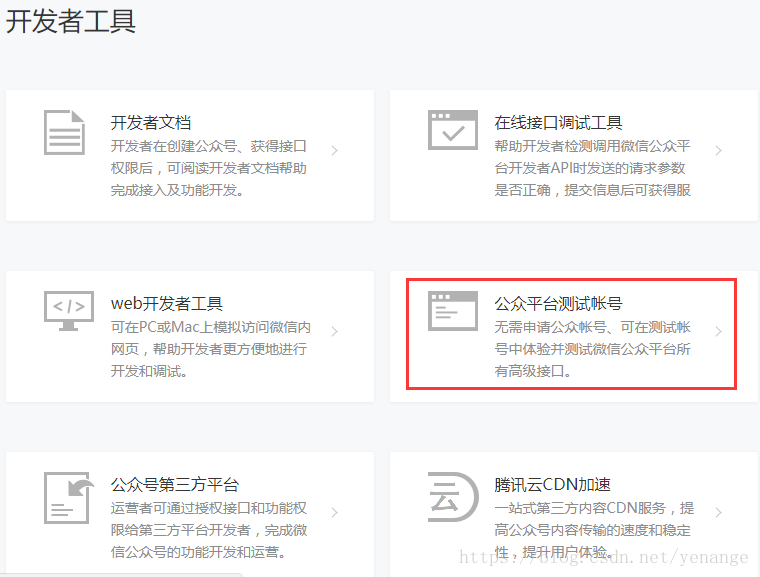Open the 公众平台测试帐号 card chevron arrow
The image size is (760, 577).
click(718, 331)
